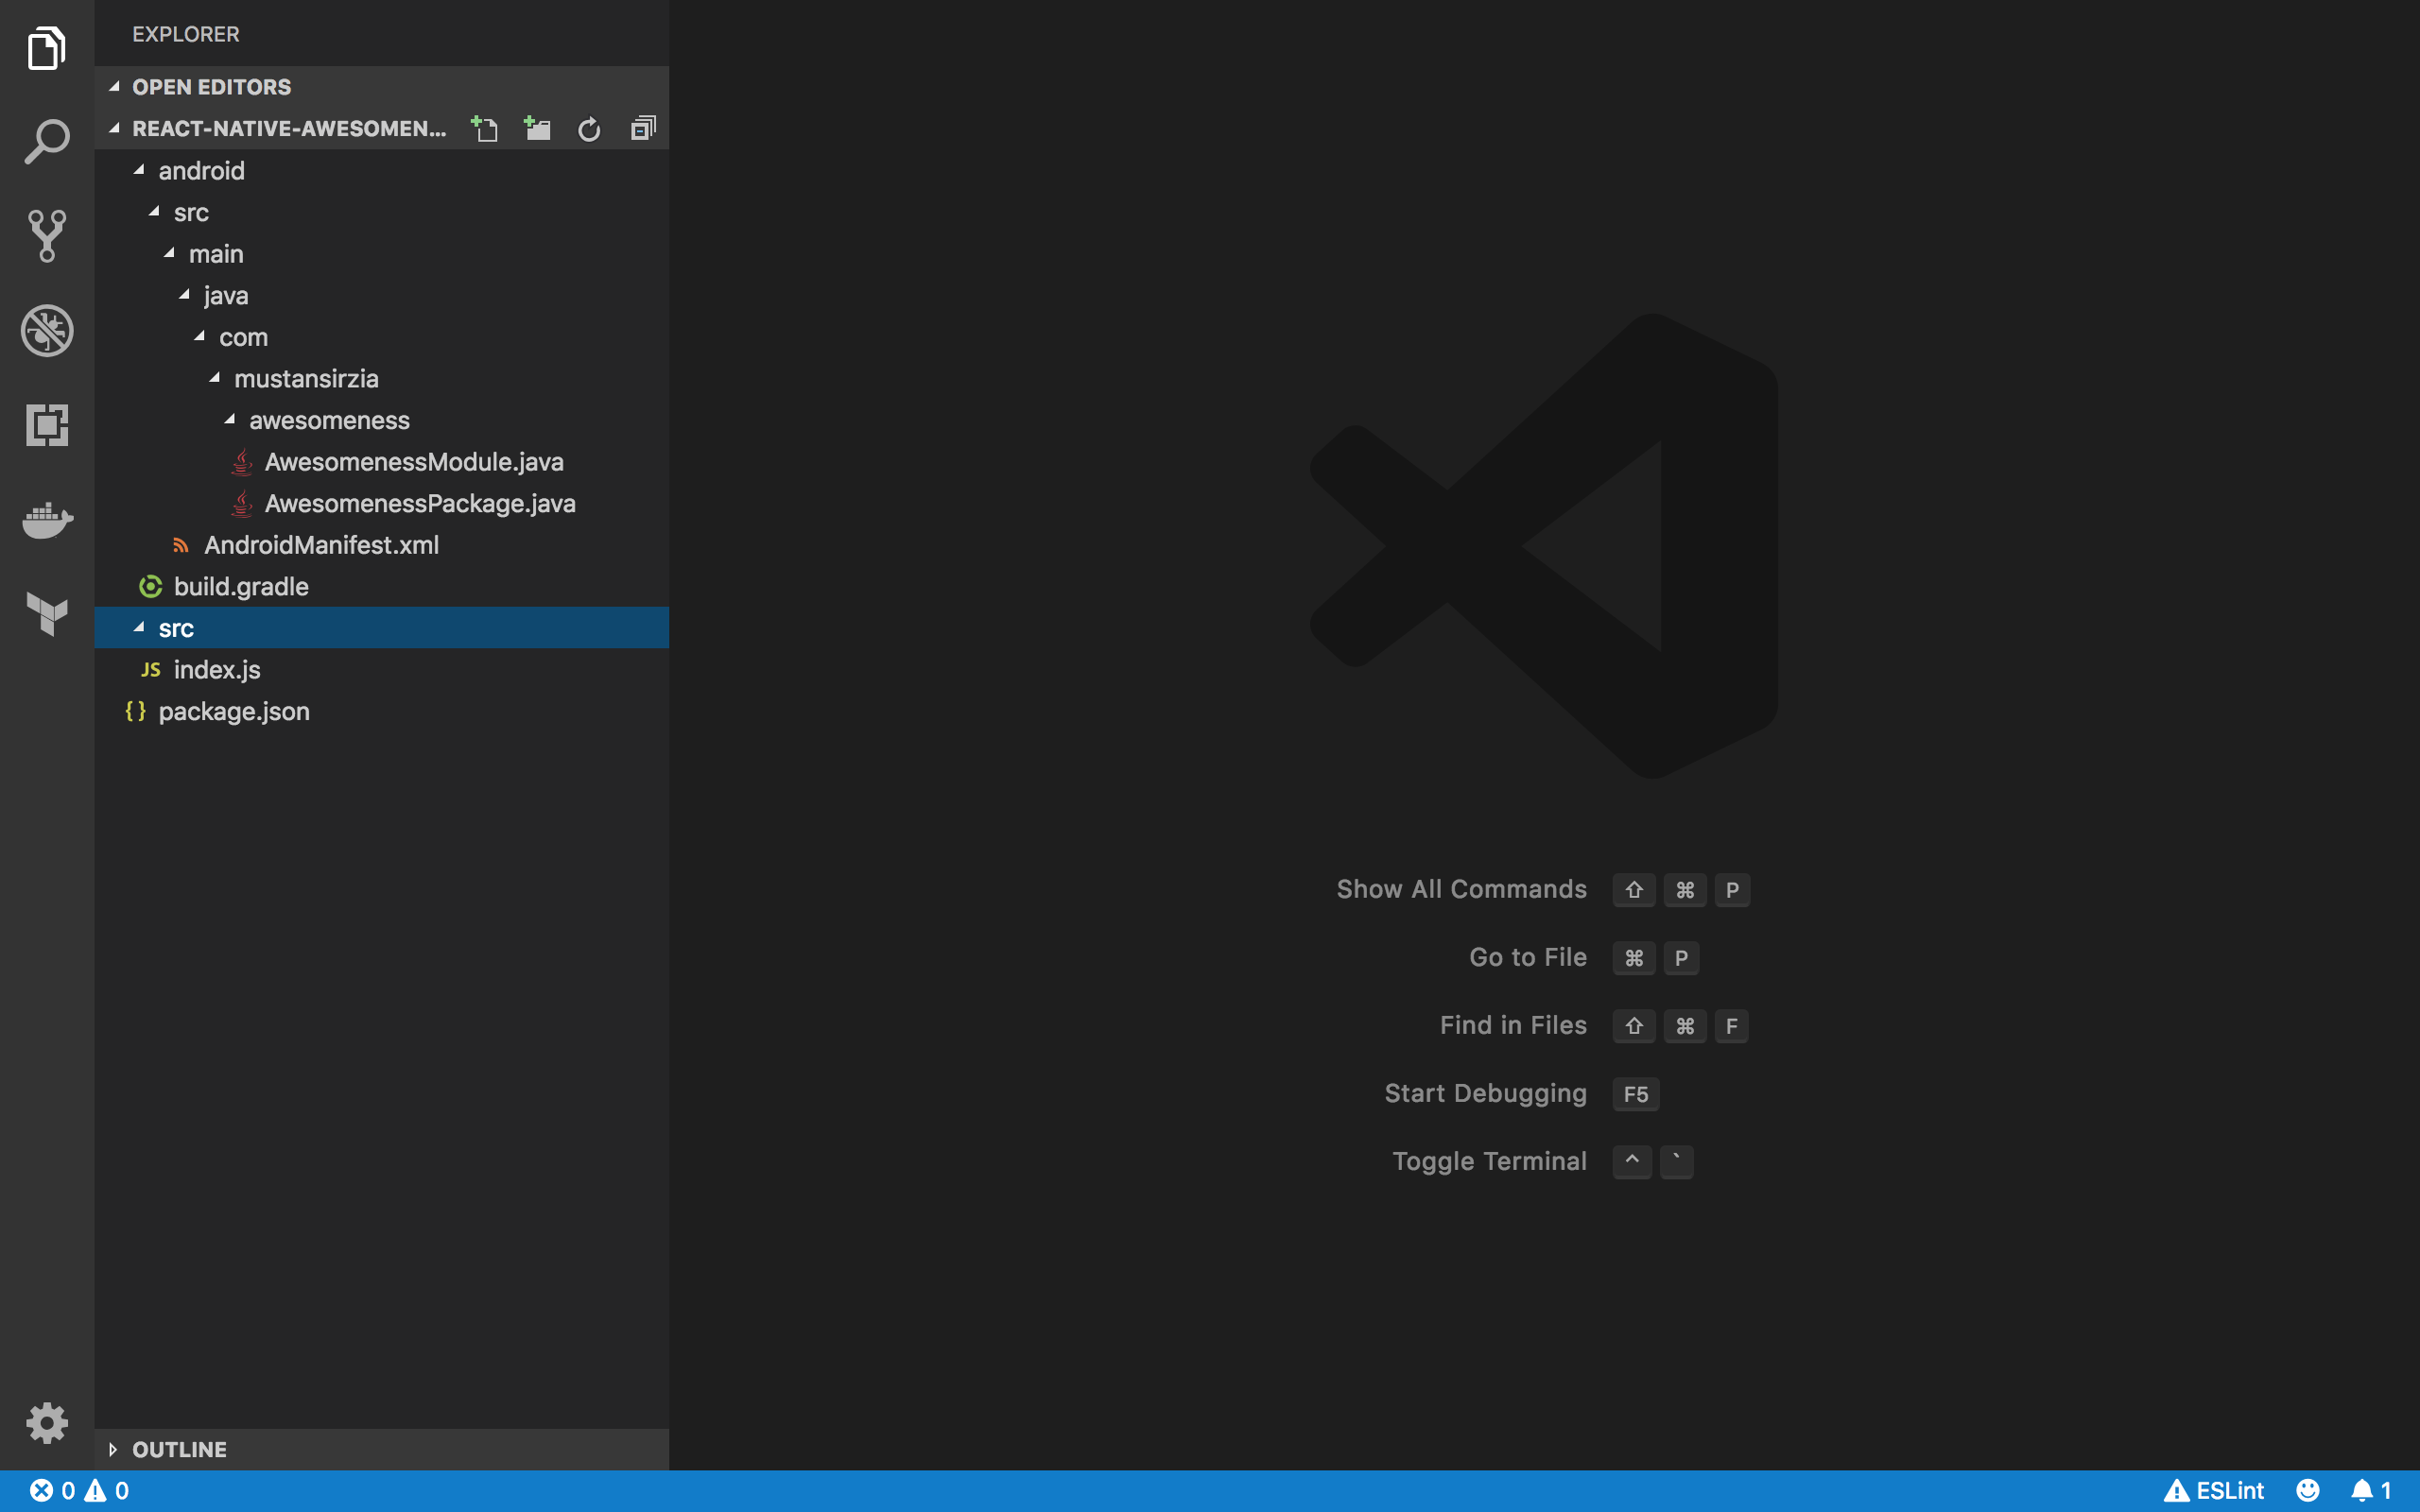This screenshot has height=1512, width=2420.
Task: Open the package.json file
Action: coord(233,711)
